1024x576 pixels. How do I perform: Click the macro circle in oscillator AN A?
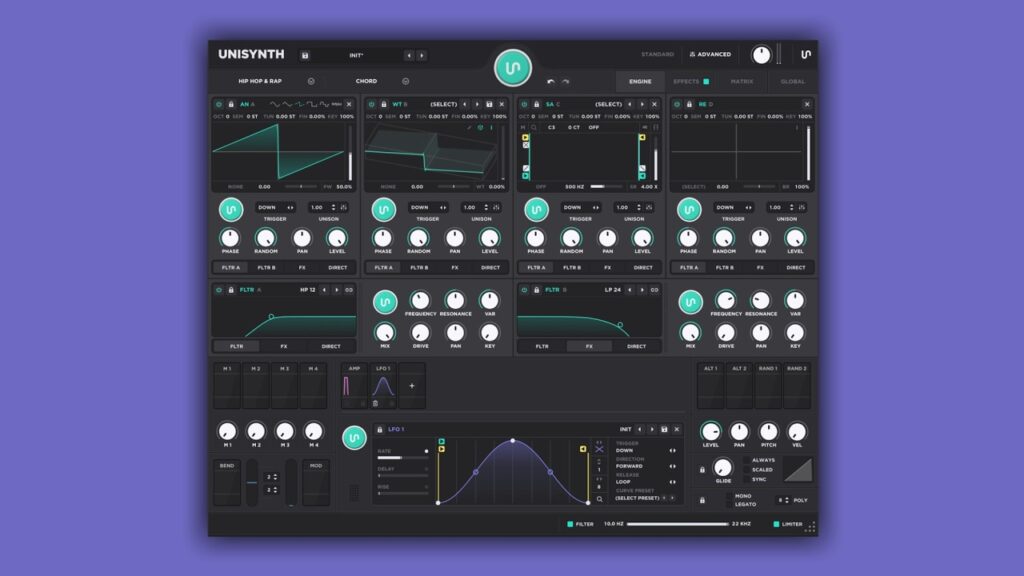[231, 210]
